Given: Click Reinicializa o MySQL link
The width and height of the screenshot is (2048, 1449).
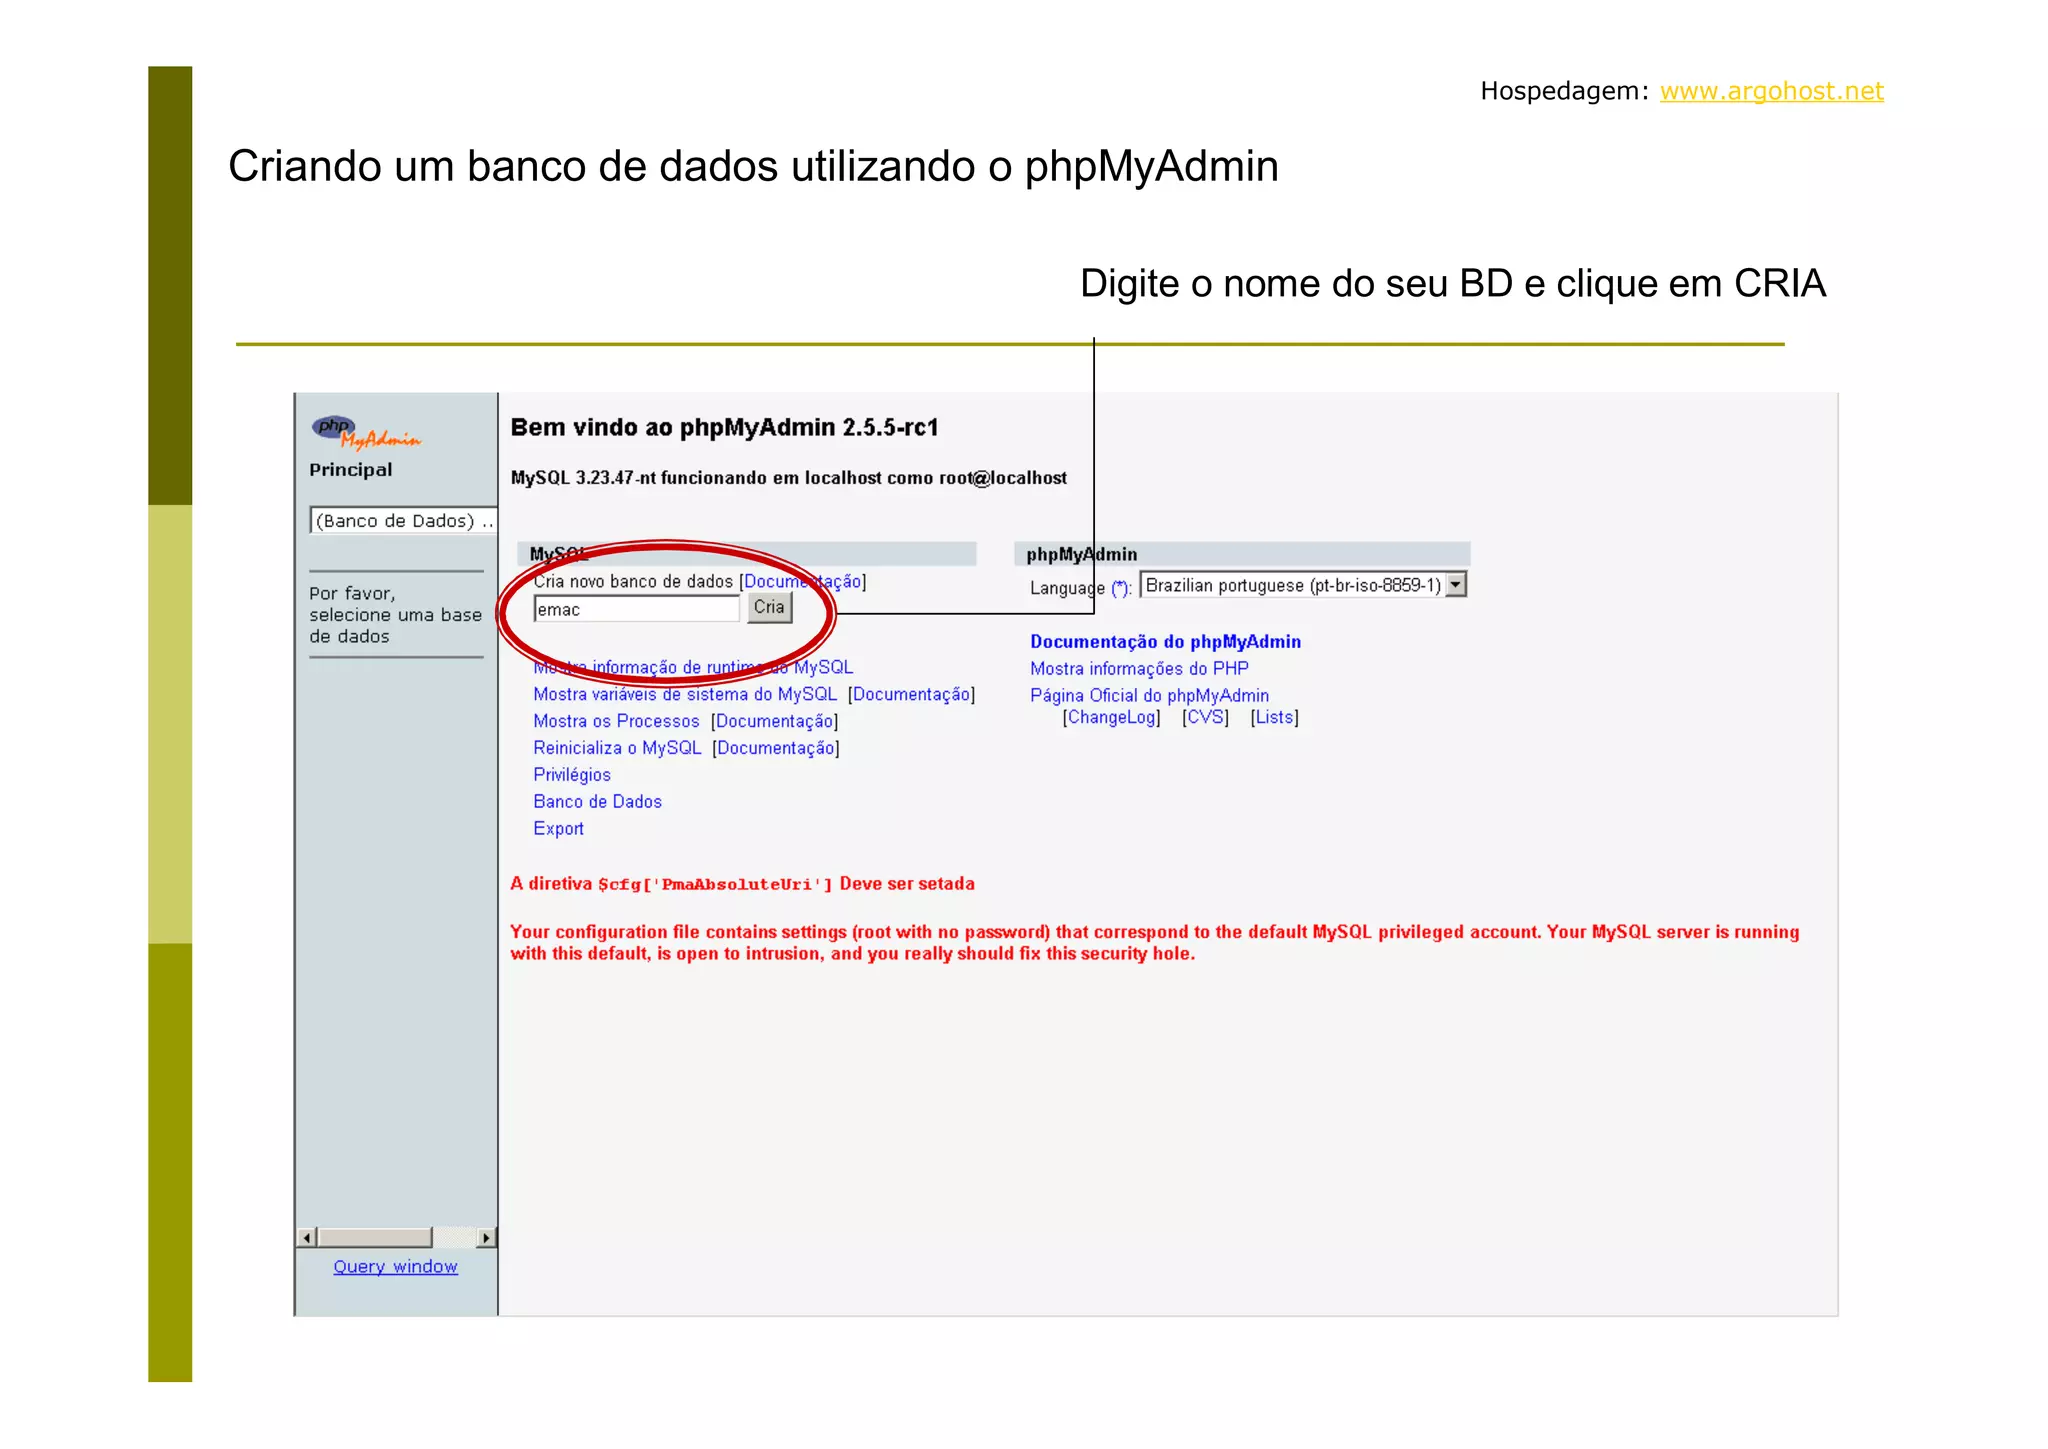Looking at the screenshot, I should tap(617, 748).
